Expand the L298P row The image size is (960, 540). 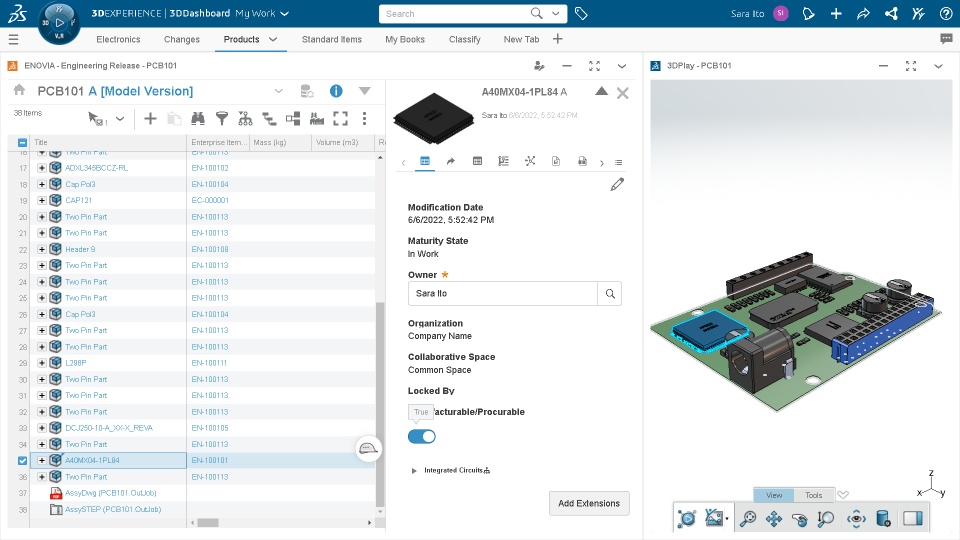click(x=42, y=362)
